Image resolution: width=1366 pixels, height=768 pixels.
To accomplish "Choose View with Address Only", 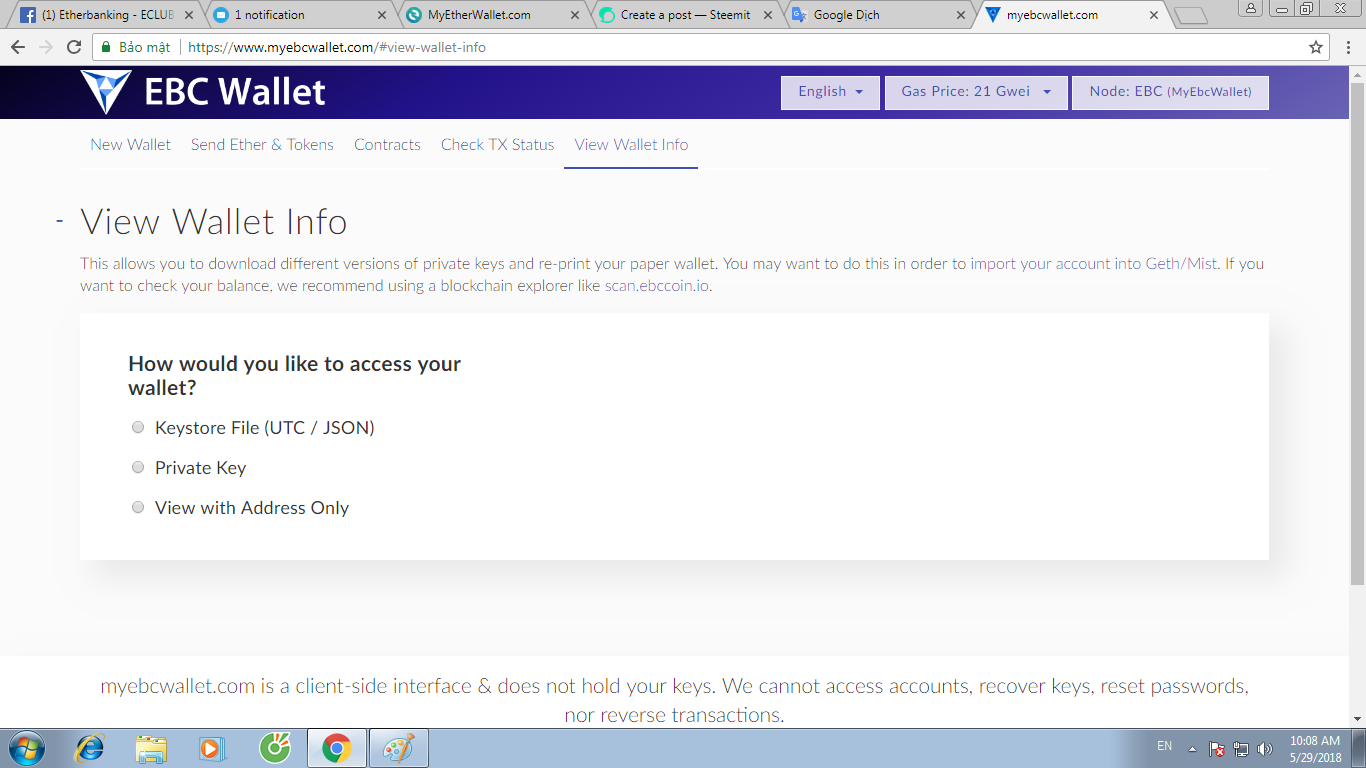I will pyautogui.click(x=138, y=508).
